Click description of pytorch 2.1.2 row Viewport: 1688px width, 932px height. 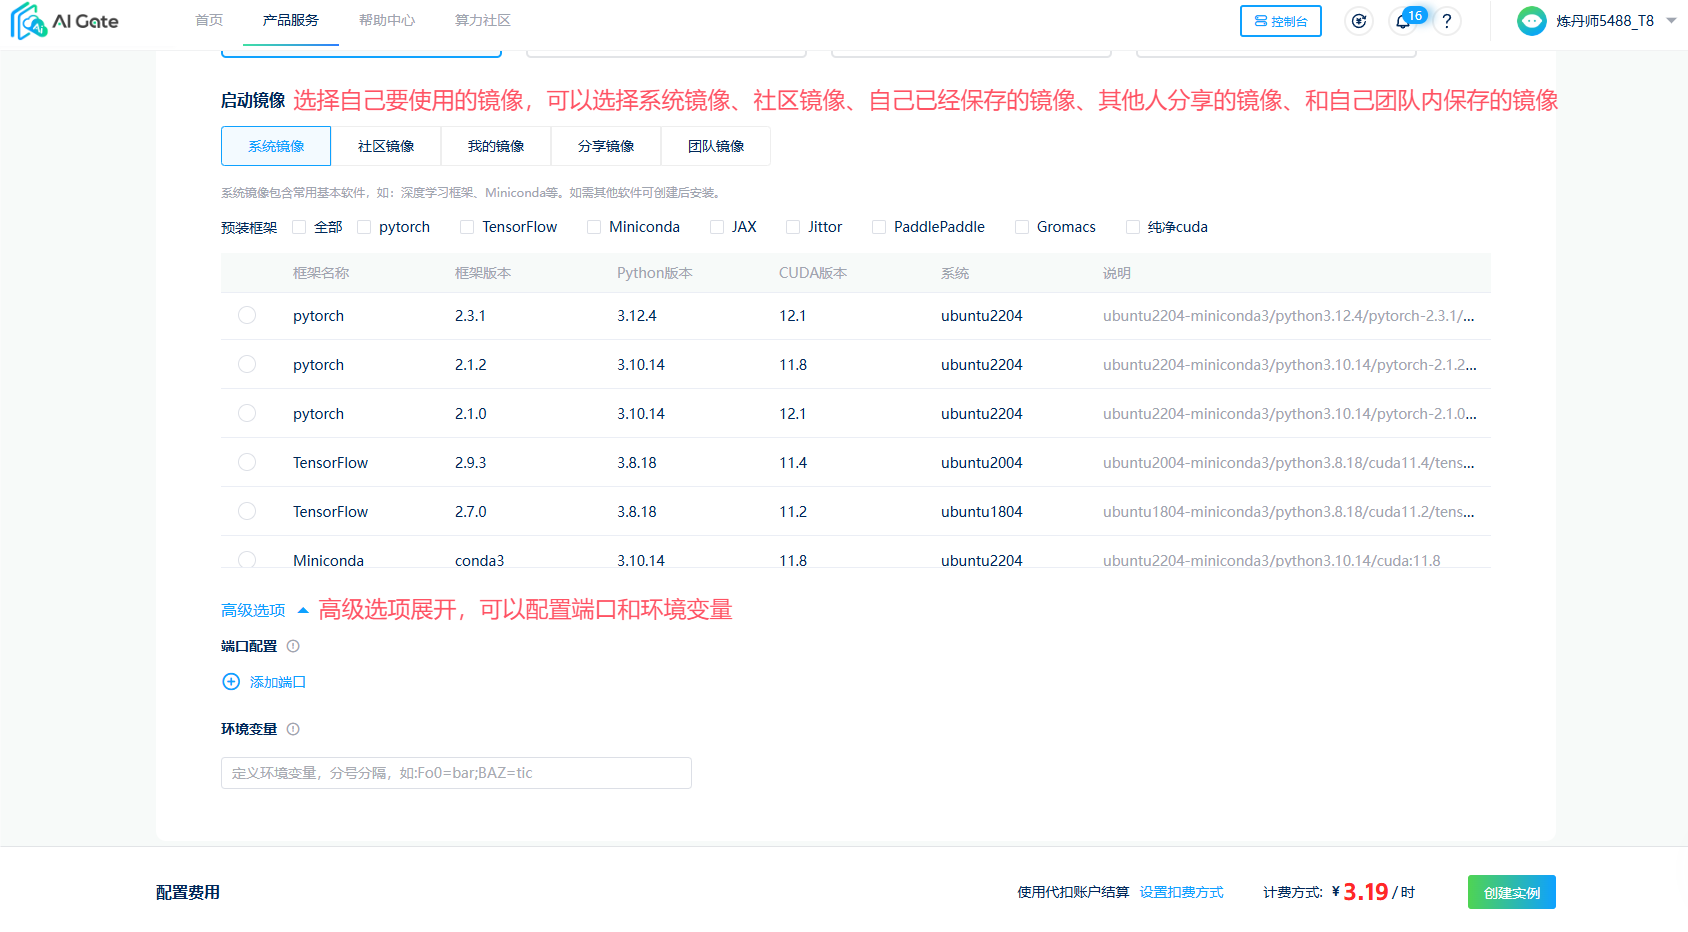pyautogui.click(x=1289, y=365)
